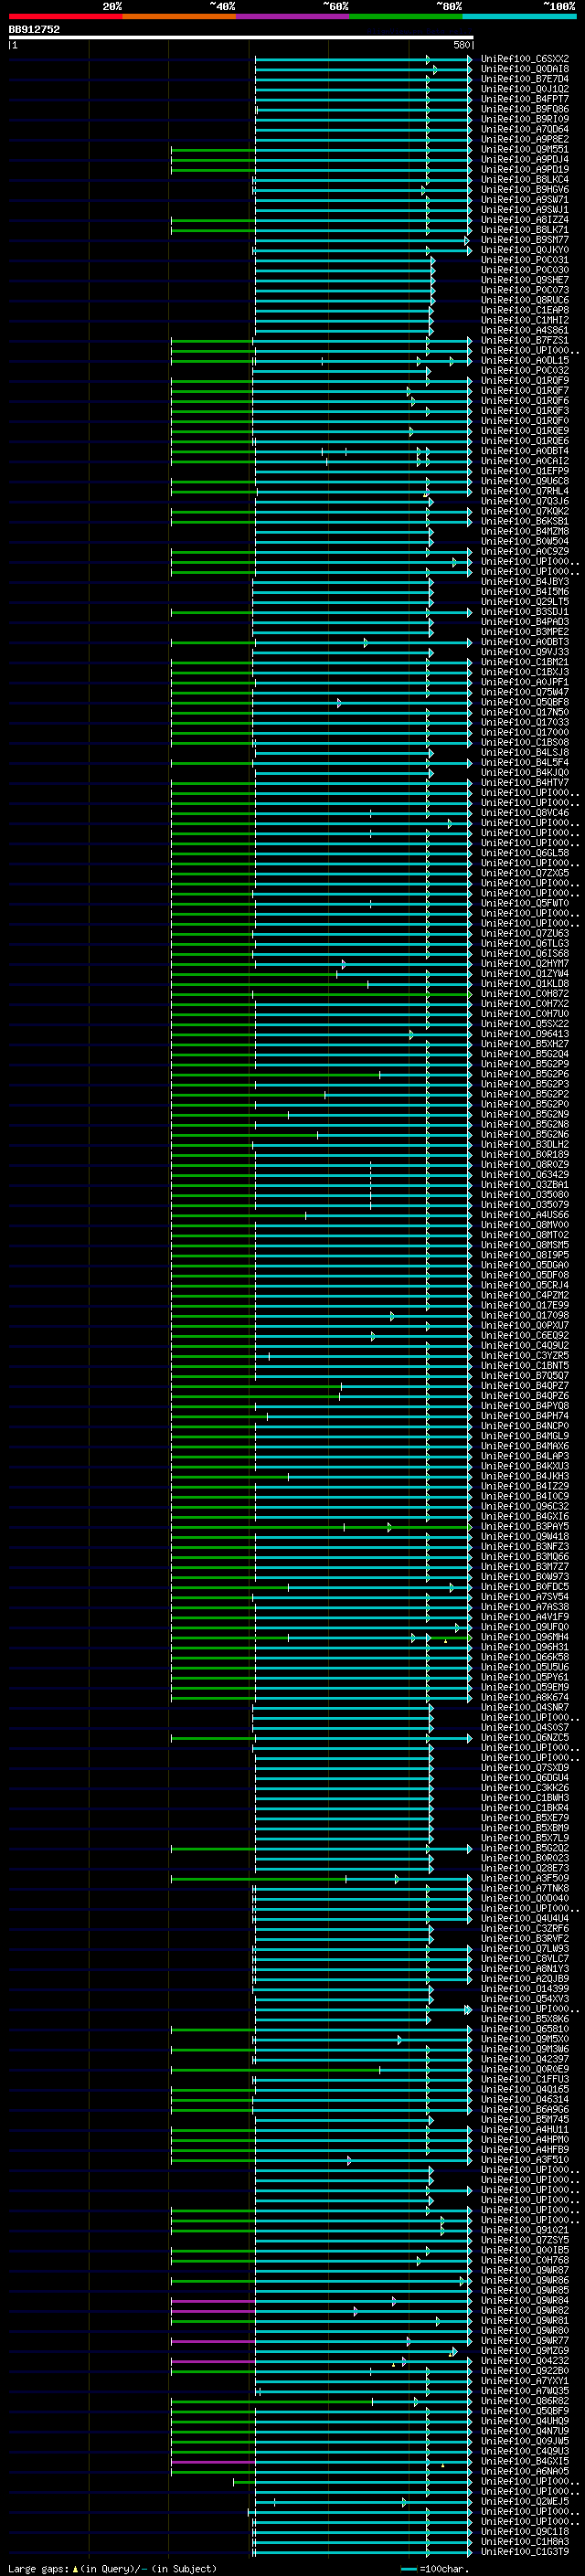Click hit UniRef100_Q63429
Screen dimensions: 585x2576
[525, 1174]
